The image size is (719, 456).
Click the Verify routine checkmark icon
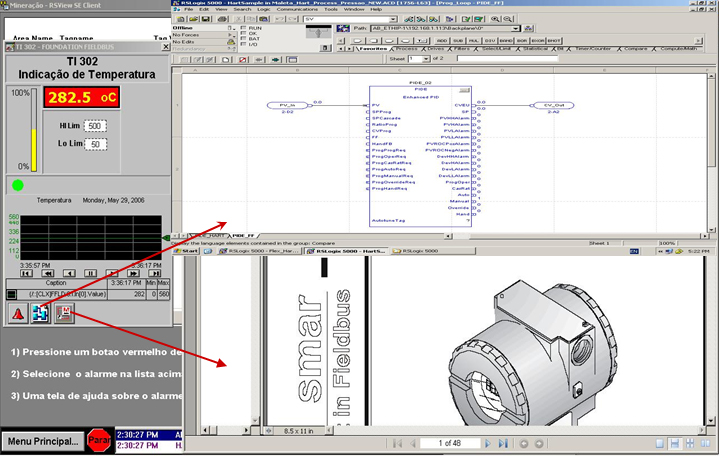(x=466, y=19)
